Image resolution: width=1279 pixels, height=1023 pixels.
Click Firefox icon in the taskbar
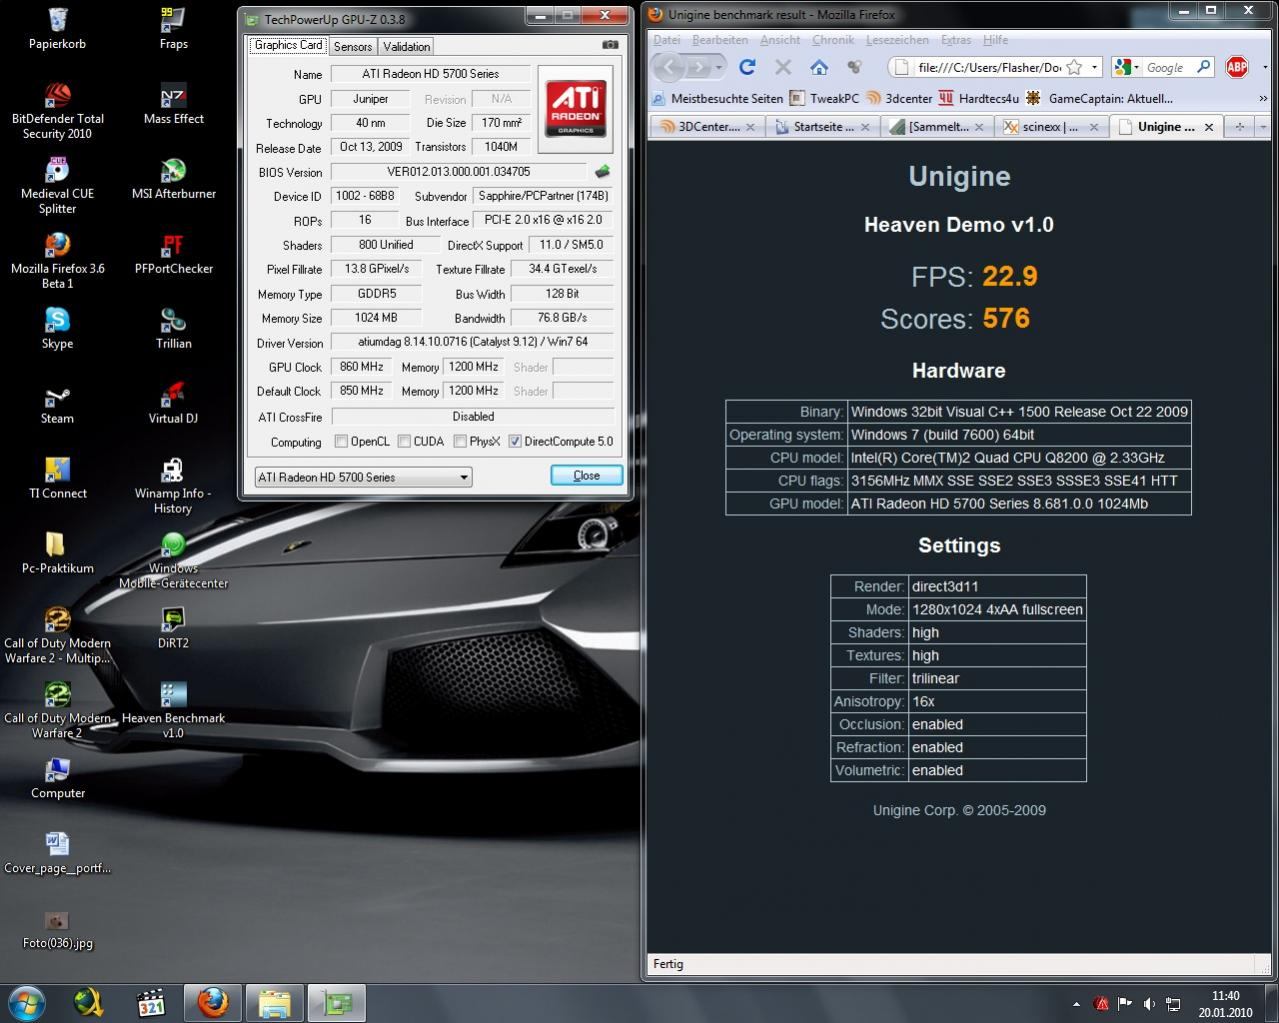(212, 1002)
